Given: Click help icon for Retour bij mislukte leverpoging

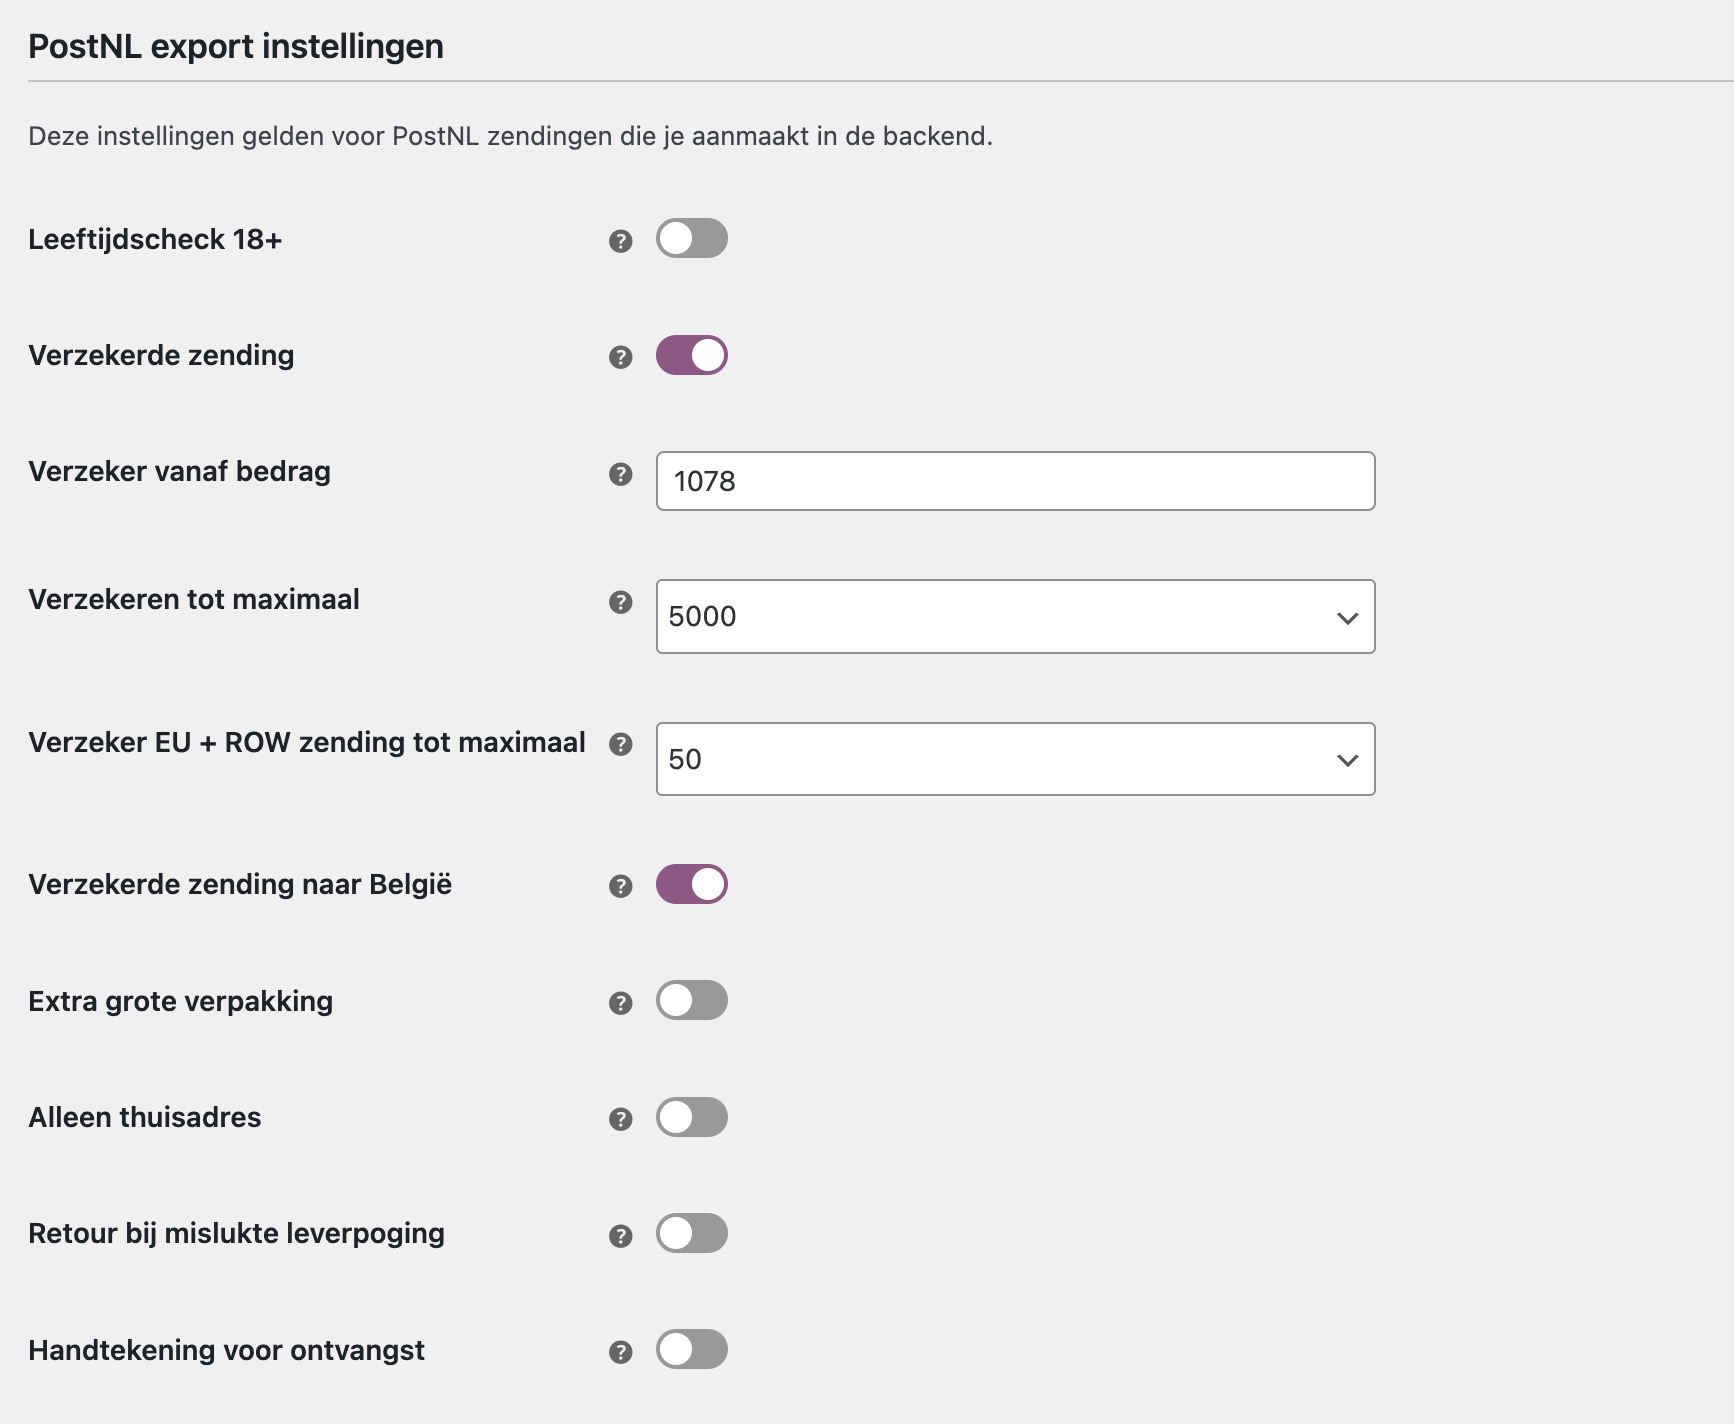Looking at the screenshot, I should 622,1234.
